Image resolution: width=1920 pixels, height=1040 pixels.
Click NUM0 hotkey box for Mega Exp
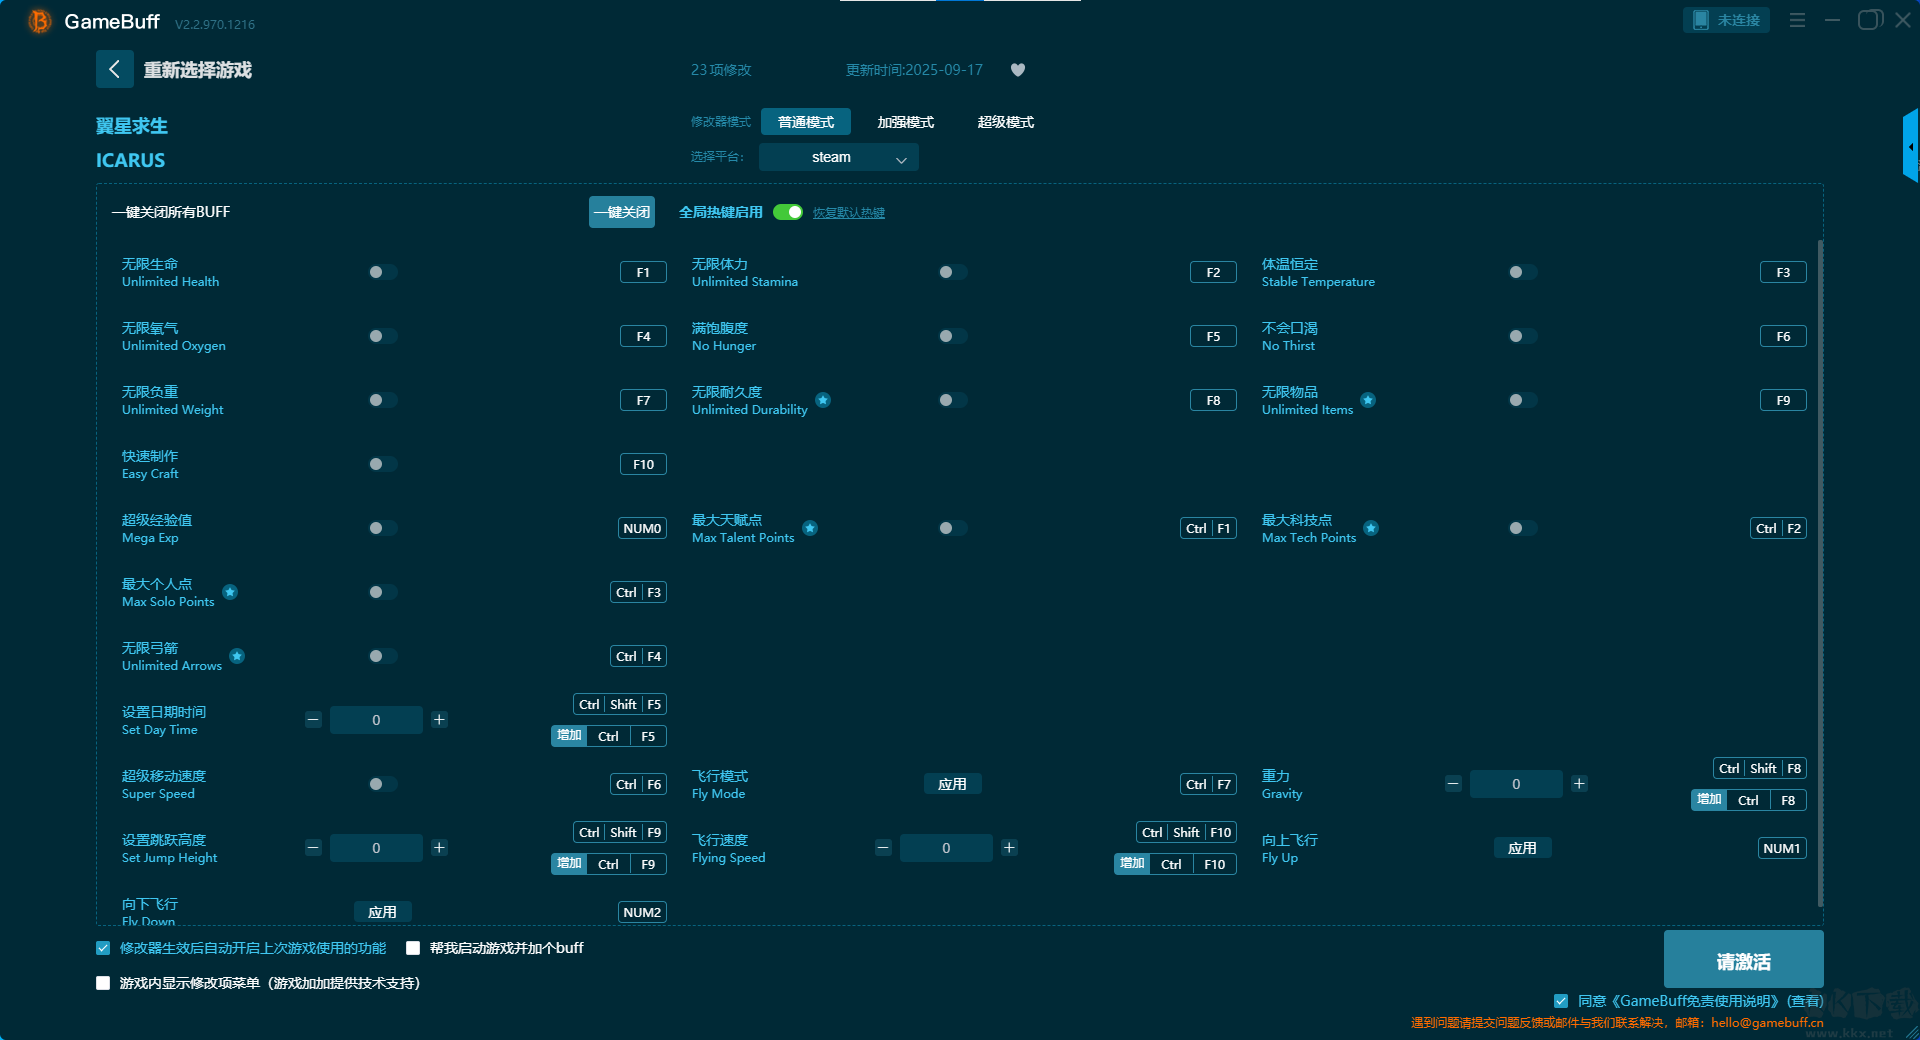click(642, 528)
